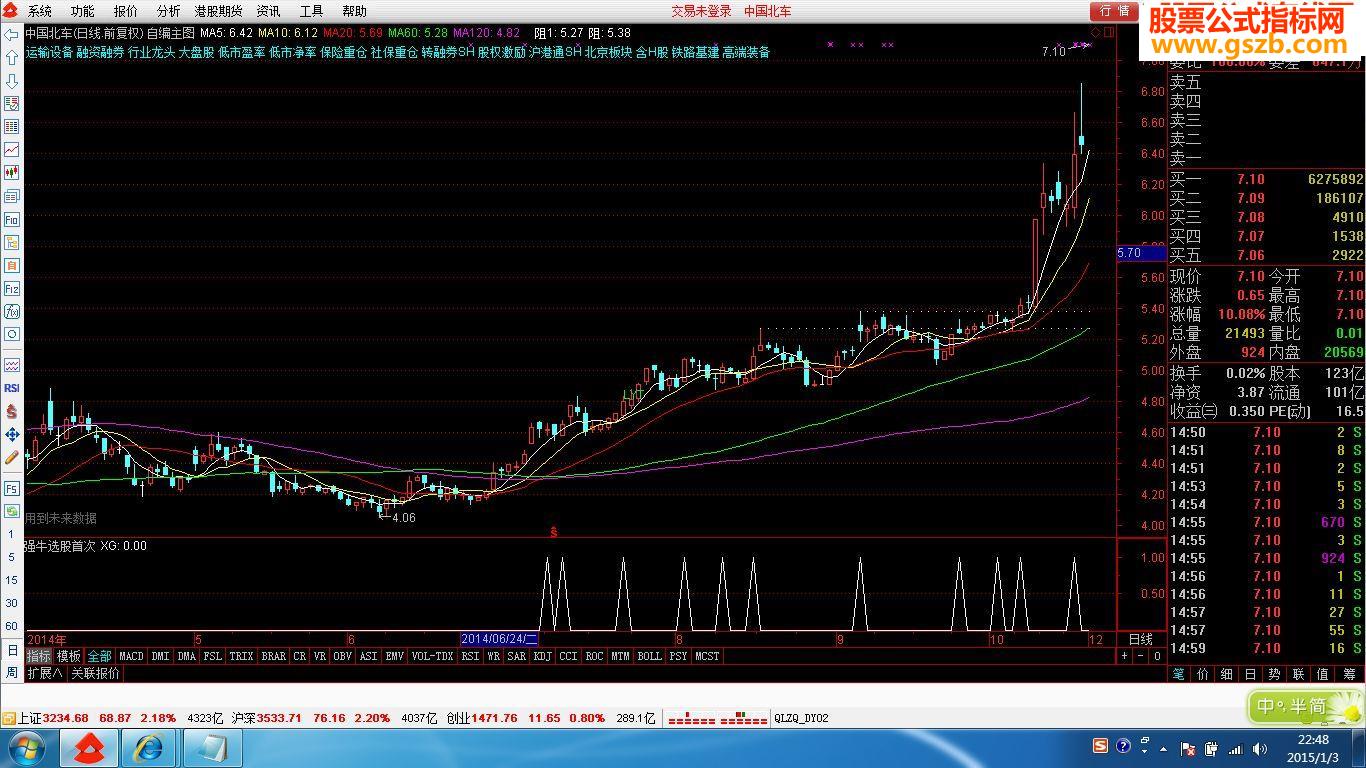This screenshot has width=1366, height=768.
Task: Click the line chart sidebar icon
Action: pos(12,150)
